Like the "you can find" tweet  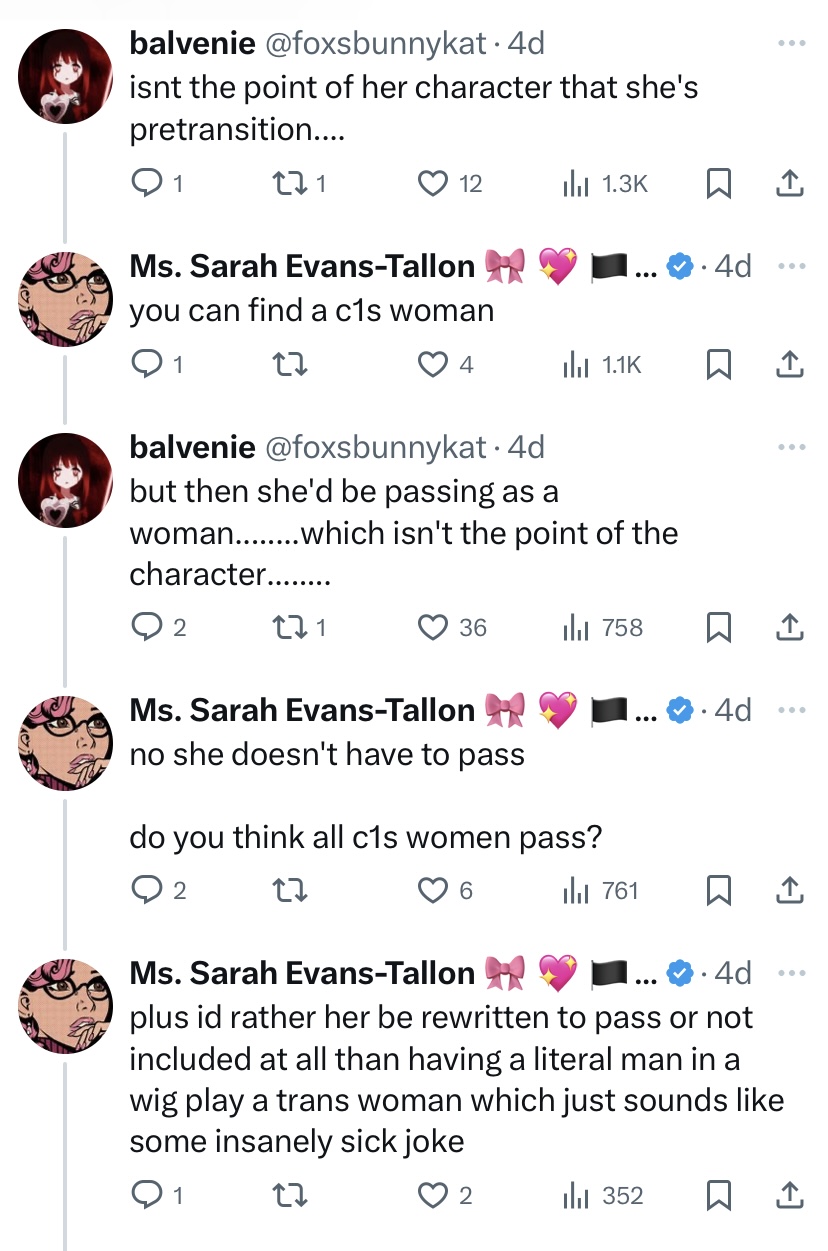pos(432,365)
